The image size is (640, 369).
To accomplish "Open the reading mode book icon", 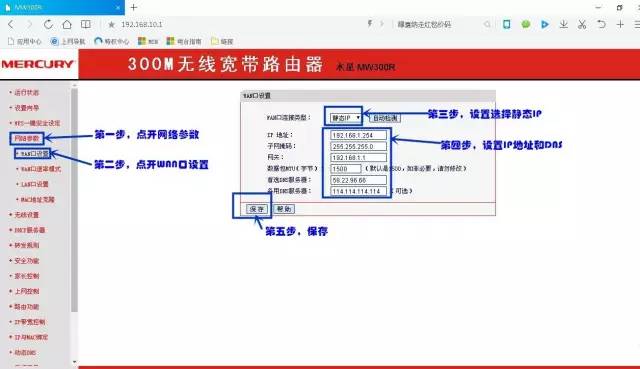I will click(x=86, y=24).
